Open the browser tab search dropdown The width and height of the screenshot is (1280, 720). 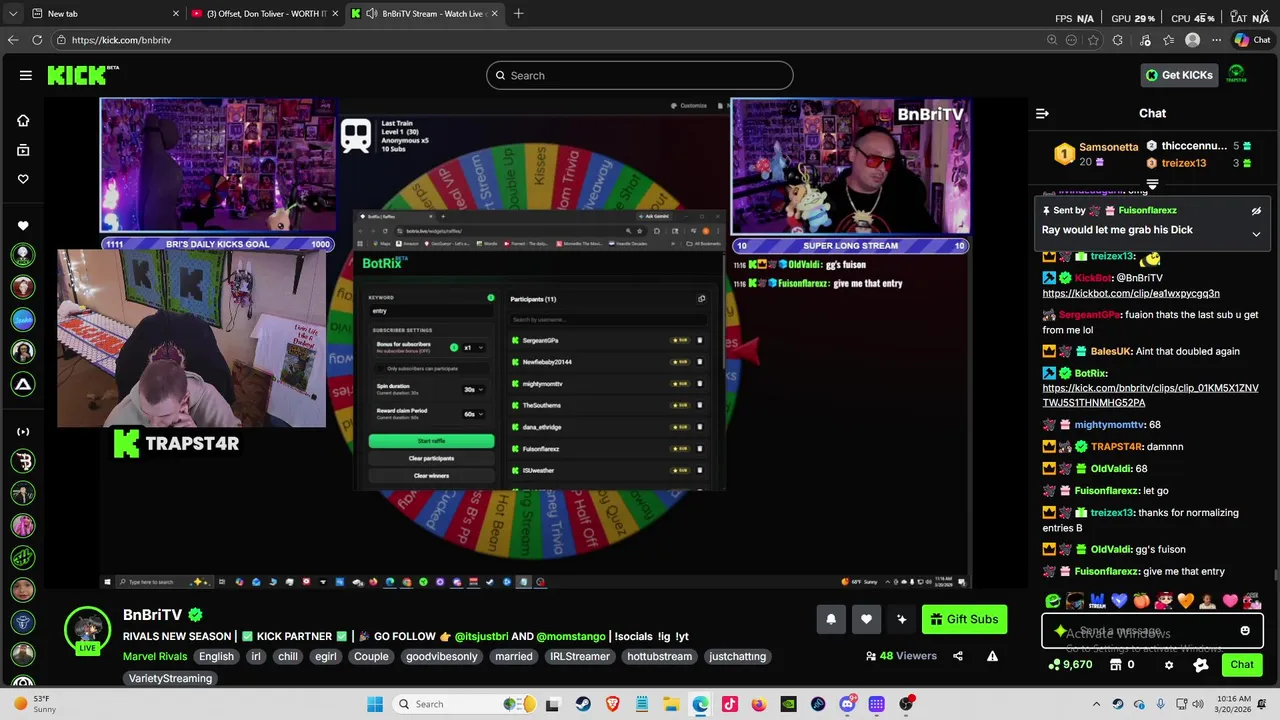click(x=13, y=14)
